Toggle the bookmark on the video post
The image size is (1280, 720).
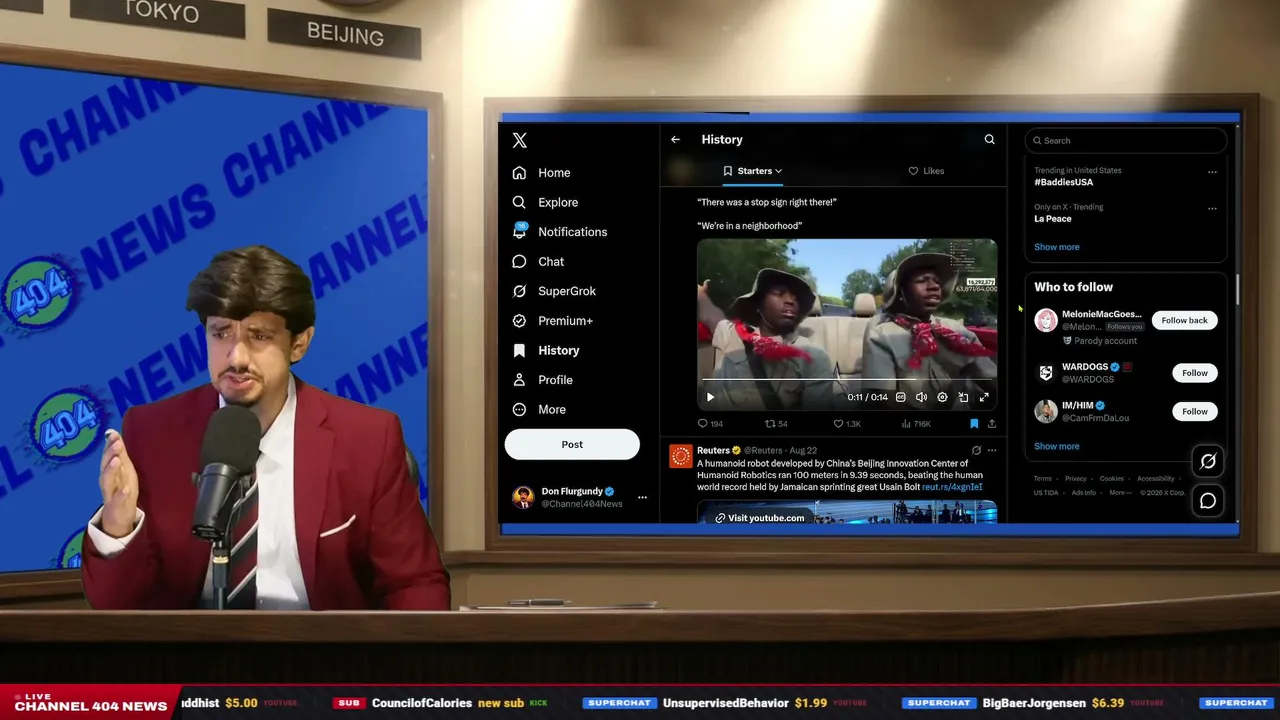tap(974, 424)
